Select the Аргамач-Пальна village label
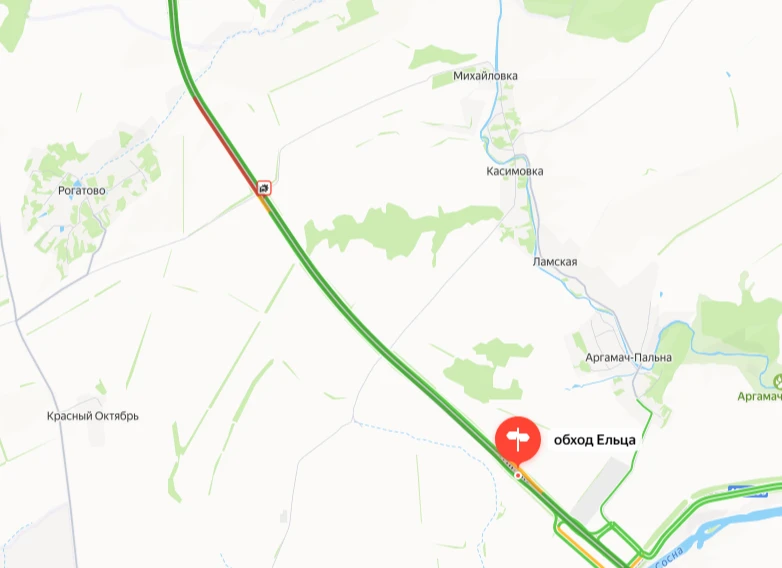 pos(628,358)
